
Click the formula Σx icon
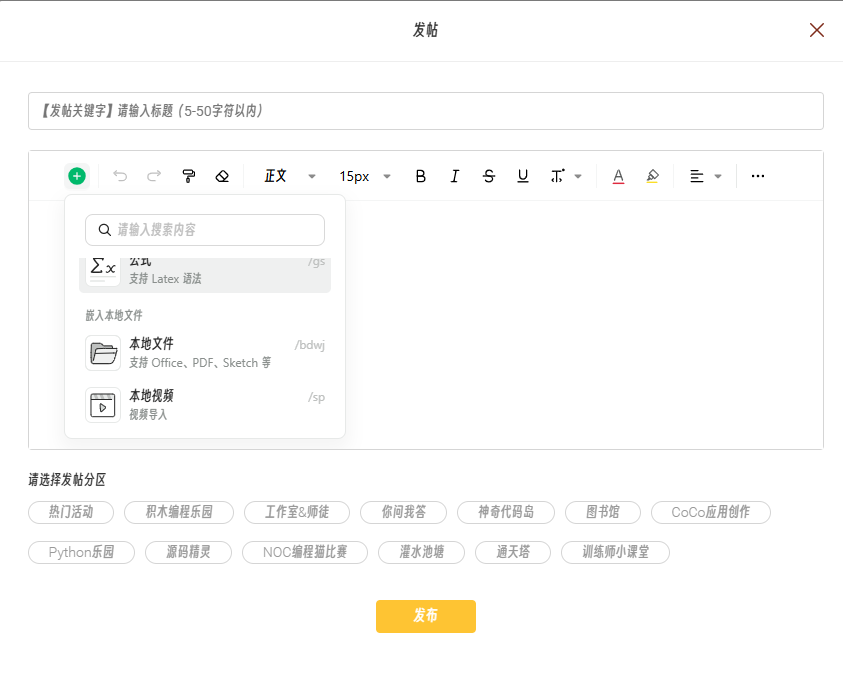tap(103, 269)
